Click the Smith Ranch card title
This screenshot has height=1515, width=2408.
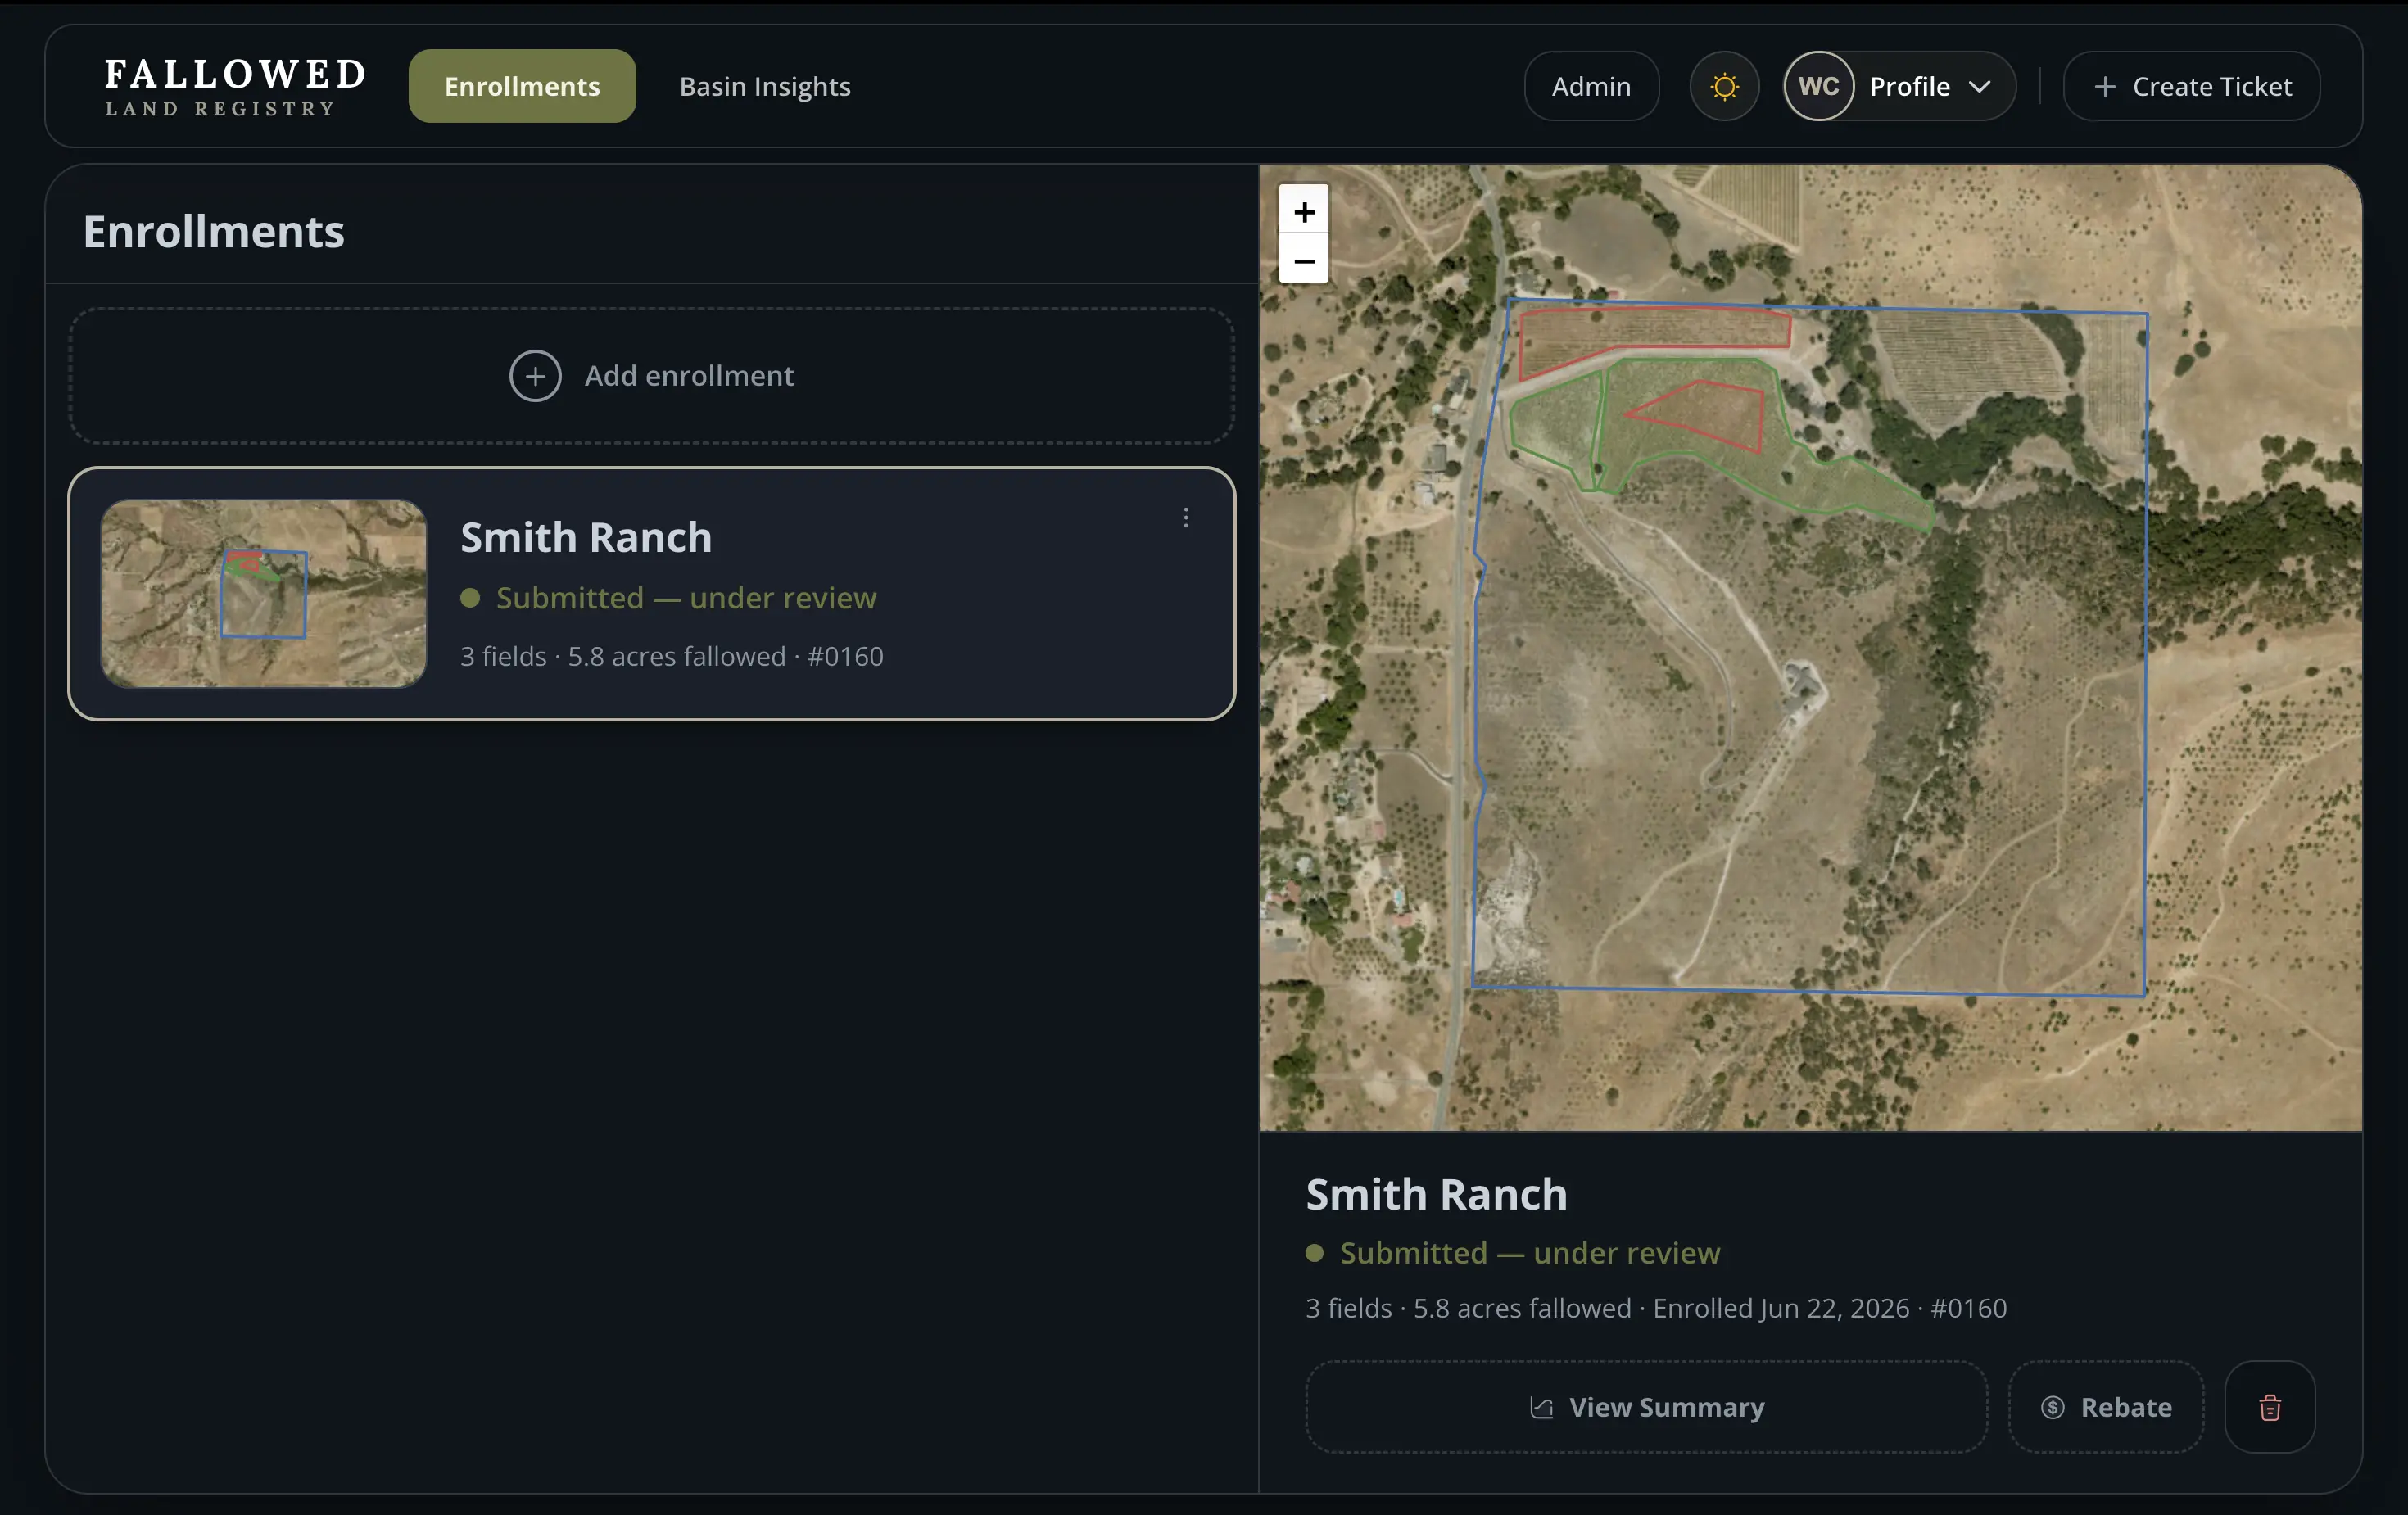click(586, 538)
